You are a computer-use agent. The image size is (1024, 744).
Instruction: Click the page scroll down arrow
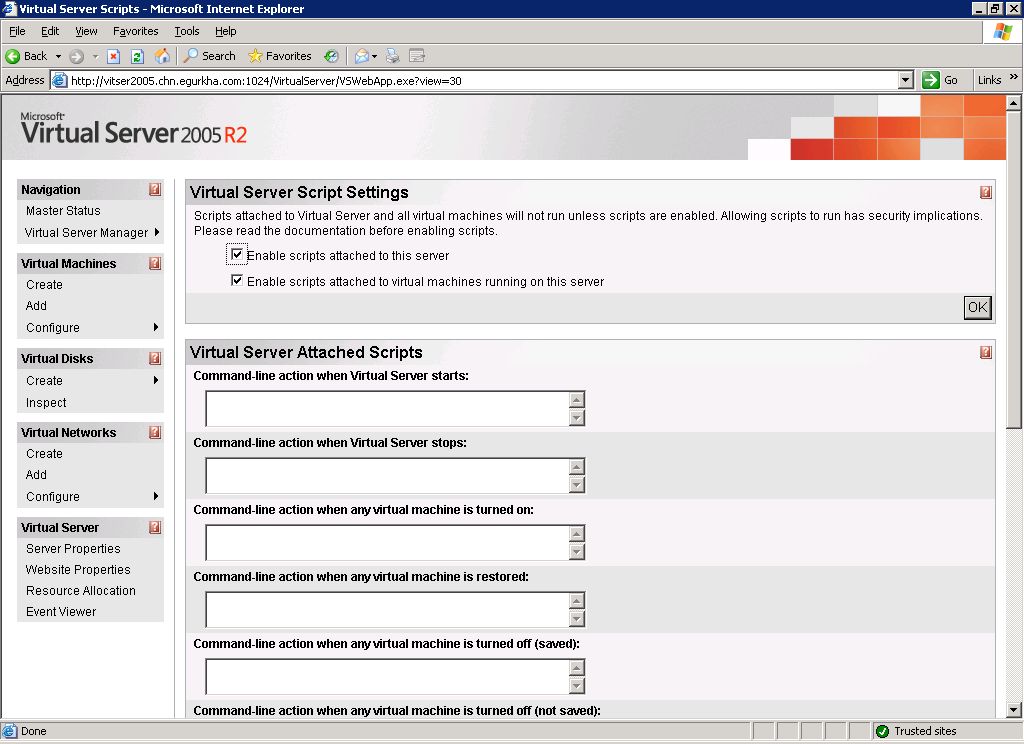click(1013, 709)
